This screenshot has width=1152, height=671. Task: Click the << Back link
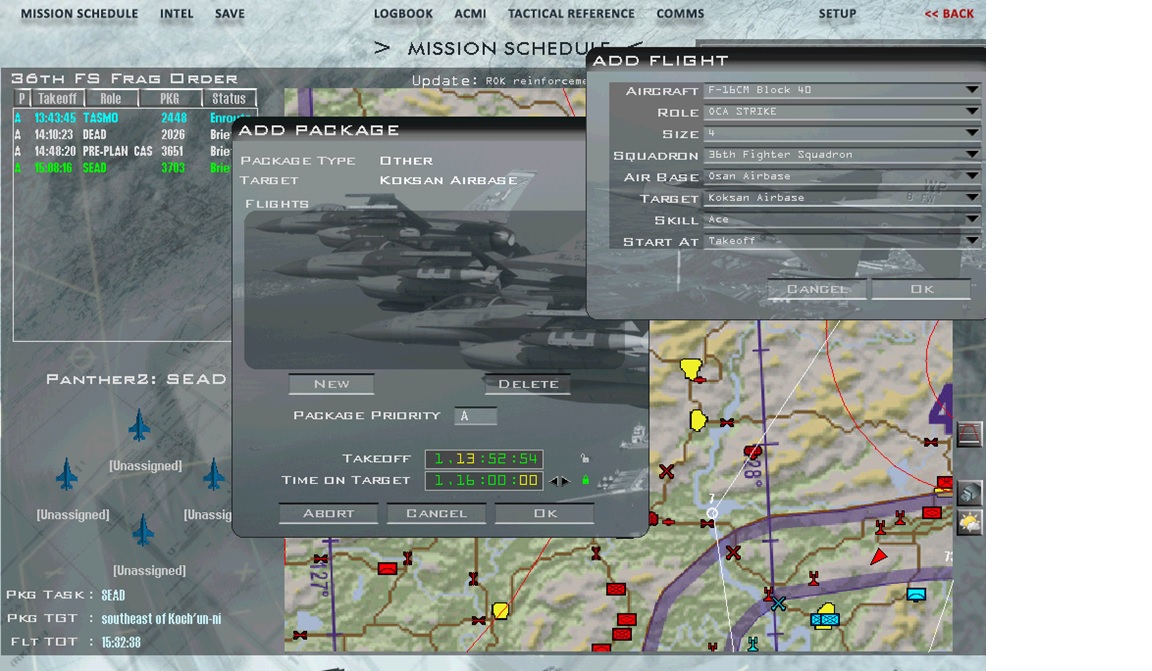tap(949, 14)
